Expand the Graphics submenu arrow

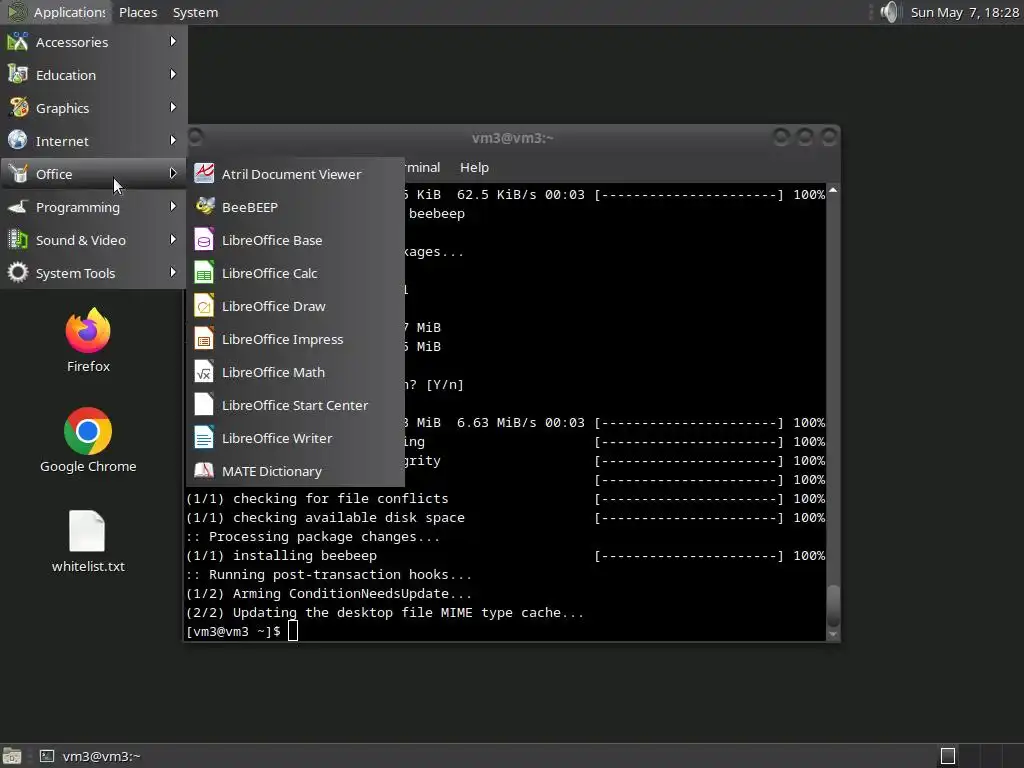[172, 107]
